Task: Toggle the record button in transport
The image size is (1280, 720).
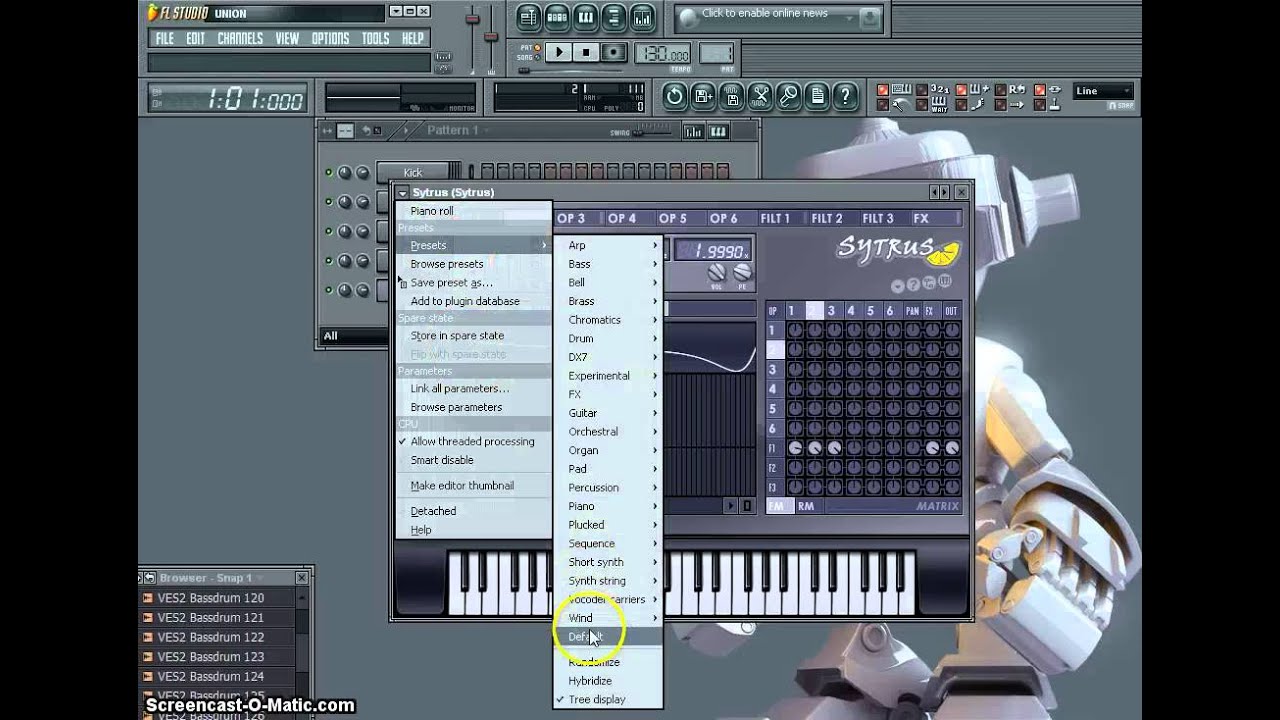Action: [x=614, y=53]
